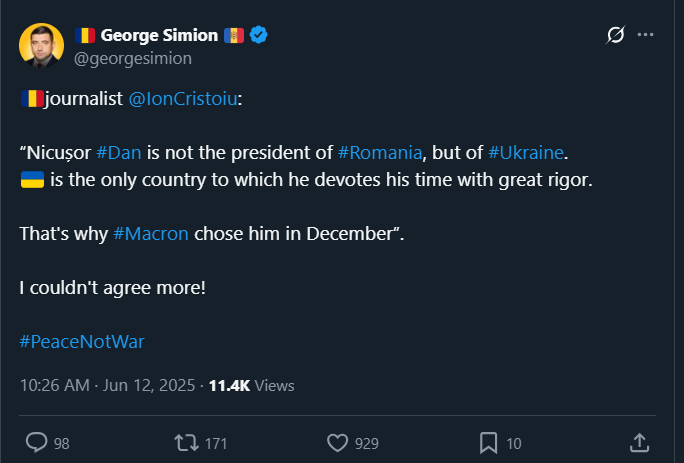Image resolution: width=684 pixels, height=463 pixels.
Task: Open the three-dot more options menu
Action: point(646,35)
